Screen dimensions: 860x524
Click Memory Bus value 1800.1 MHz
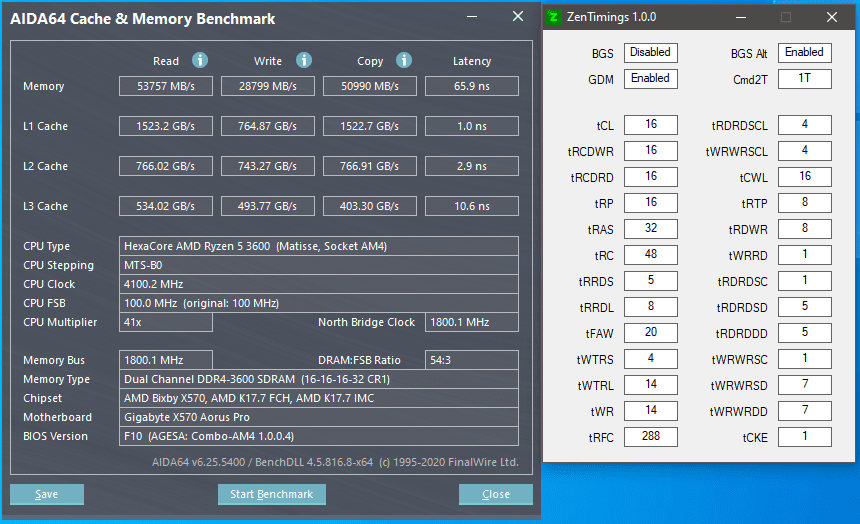point(166,360)
